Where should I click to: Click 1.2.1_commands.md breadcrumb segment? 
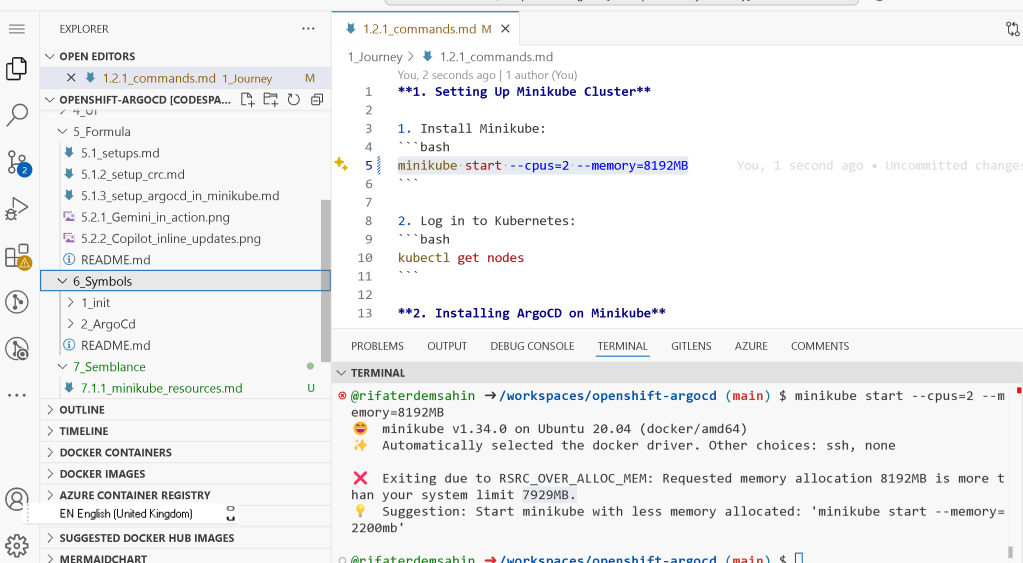click(496, 57)
